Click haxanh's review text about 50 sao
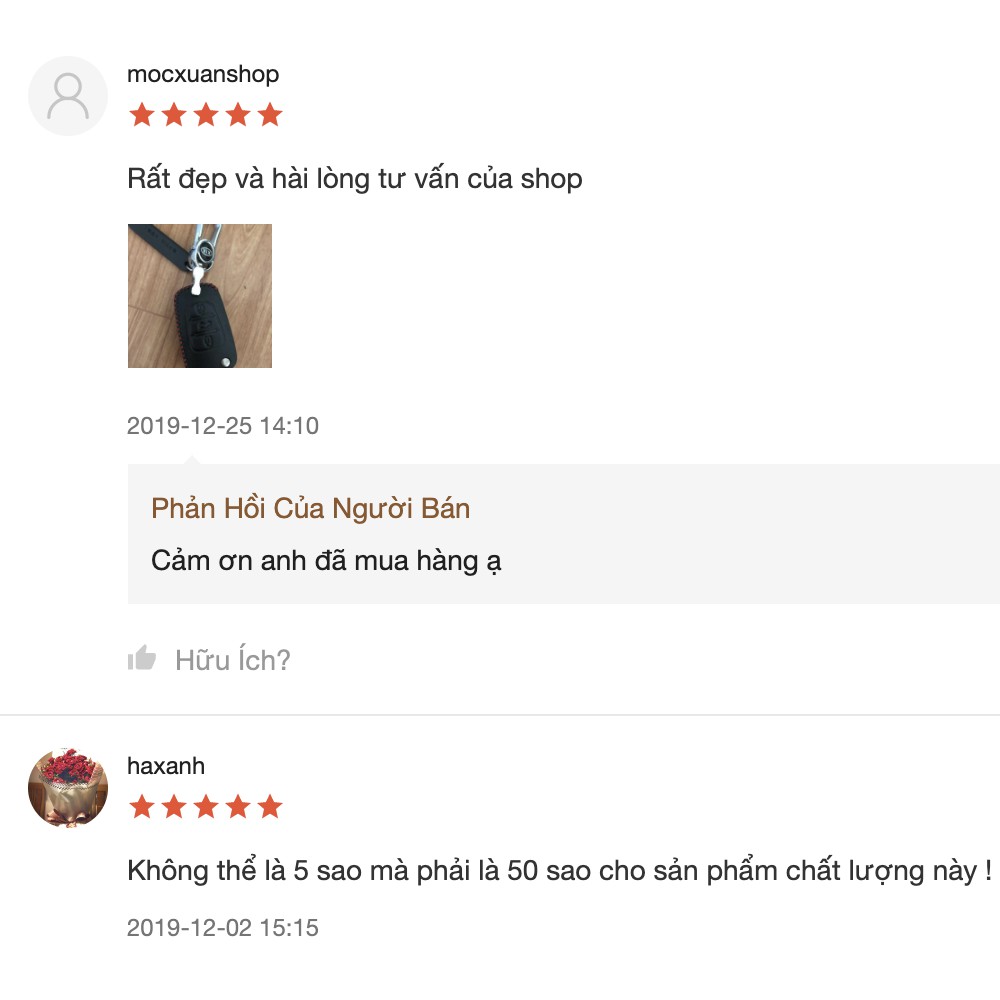 click(x=559, y=871)
